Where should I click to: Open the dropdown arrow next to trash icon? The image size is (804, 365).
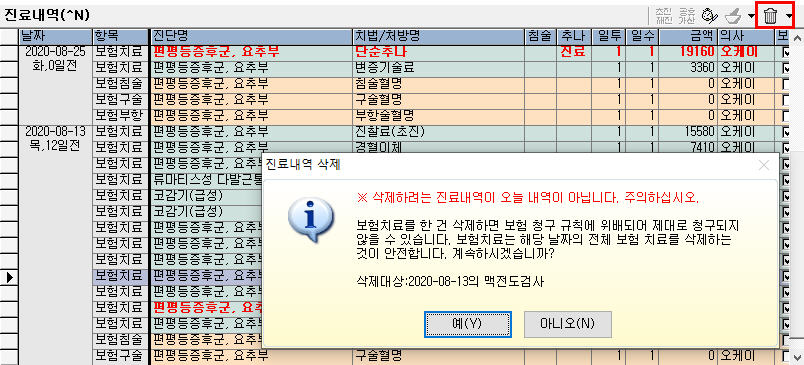(x=788, y=16)
